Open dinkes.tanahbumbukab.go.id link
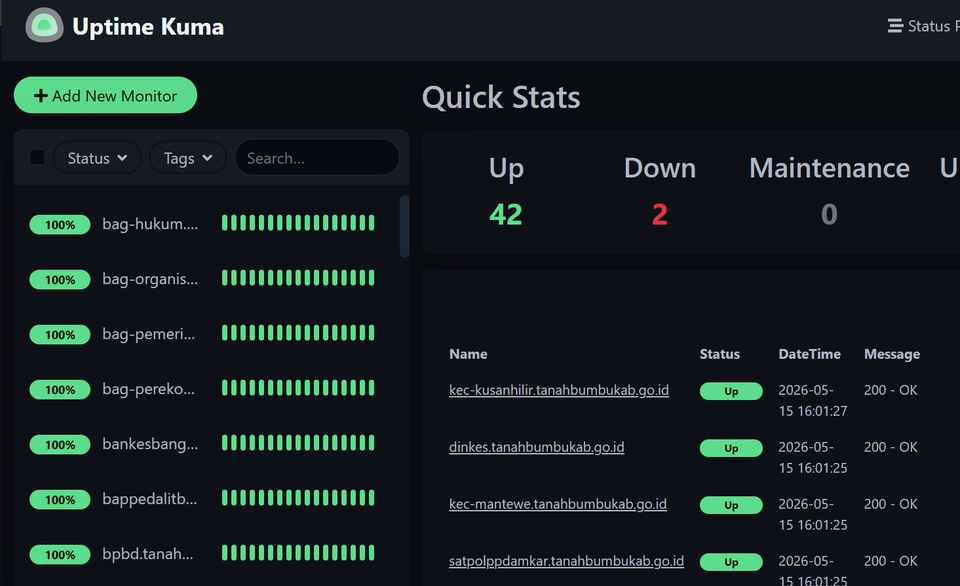Image resolution: width=960 pixels, height=586 pixels. (x=536, y=447)
